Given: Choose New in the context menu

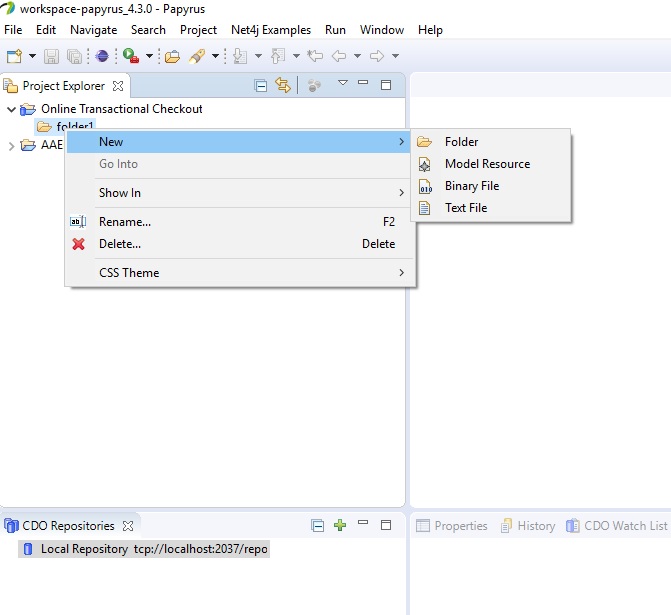Looking at the screenshot, I should click(x=238, y=142).
